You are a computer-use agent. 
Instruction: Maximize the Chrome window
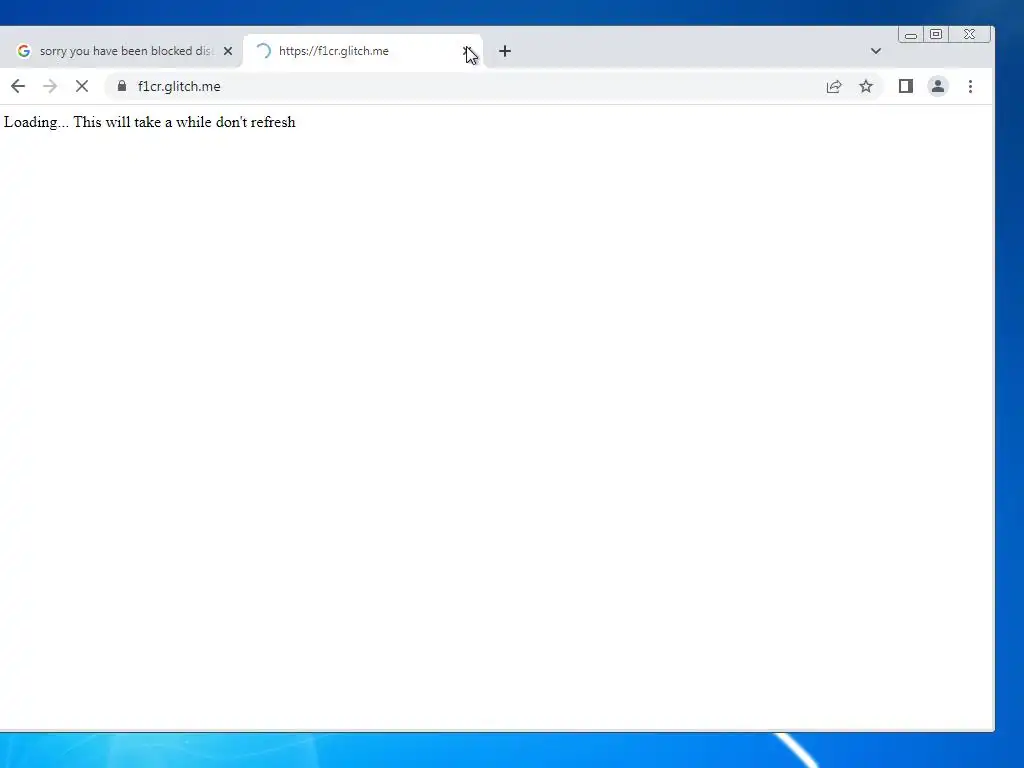[x=936, y=35]
